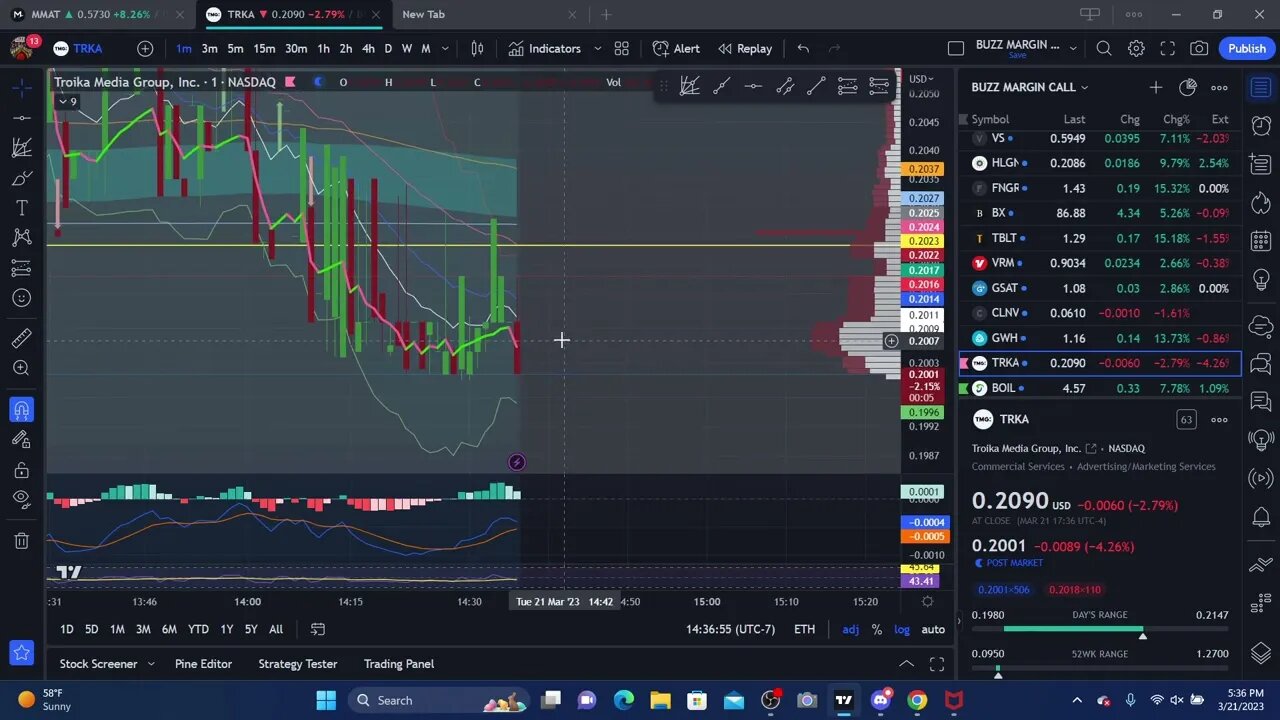The image size is (1280, 720).
Task: Change the candlestick chart type
Action: (x=477, y=48)
